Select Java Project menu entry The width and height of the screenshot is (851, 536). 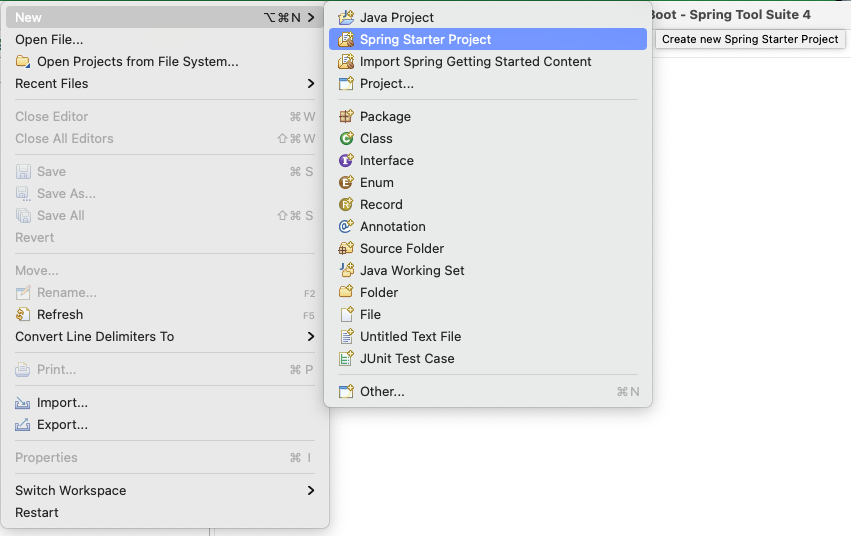coord(488,17)
